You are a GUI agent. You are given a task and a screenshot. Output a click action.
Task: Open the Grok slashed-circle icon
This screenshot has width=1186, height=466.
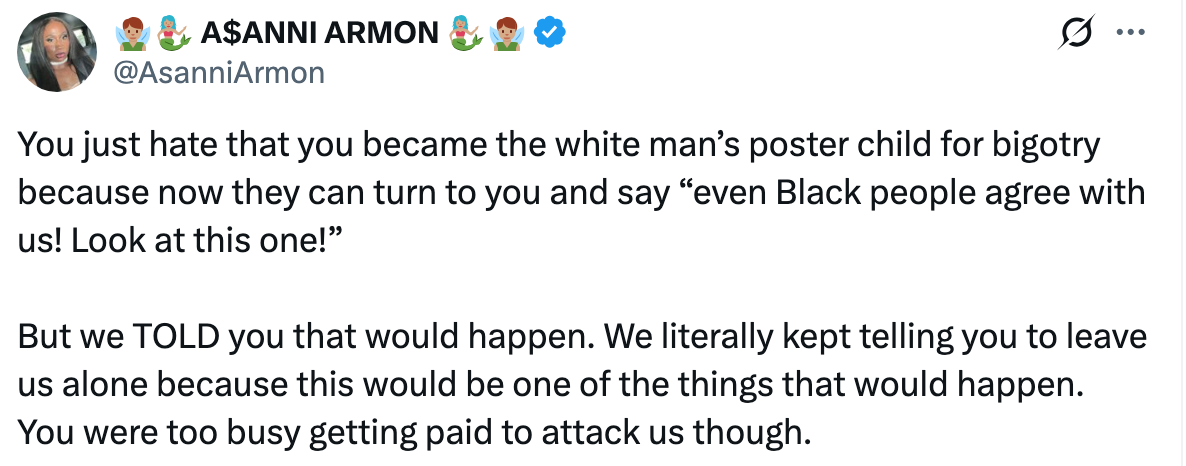click(1075, 33)
